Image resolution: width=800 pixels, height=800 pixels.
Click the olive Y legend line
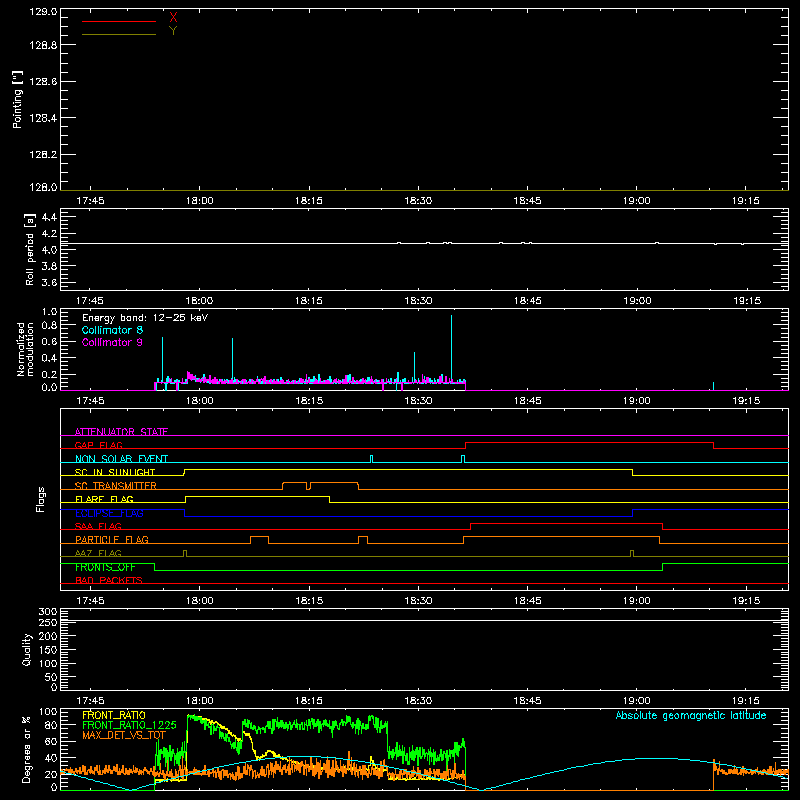click(119, 35)
